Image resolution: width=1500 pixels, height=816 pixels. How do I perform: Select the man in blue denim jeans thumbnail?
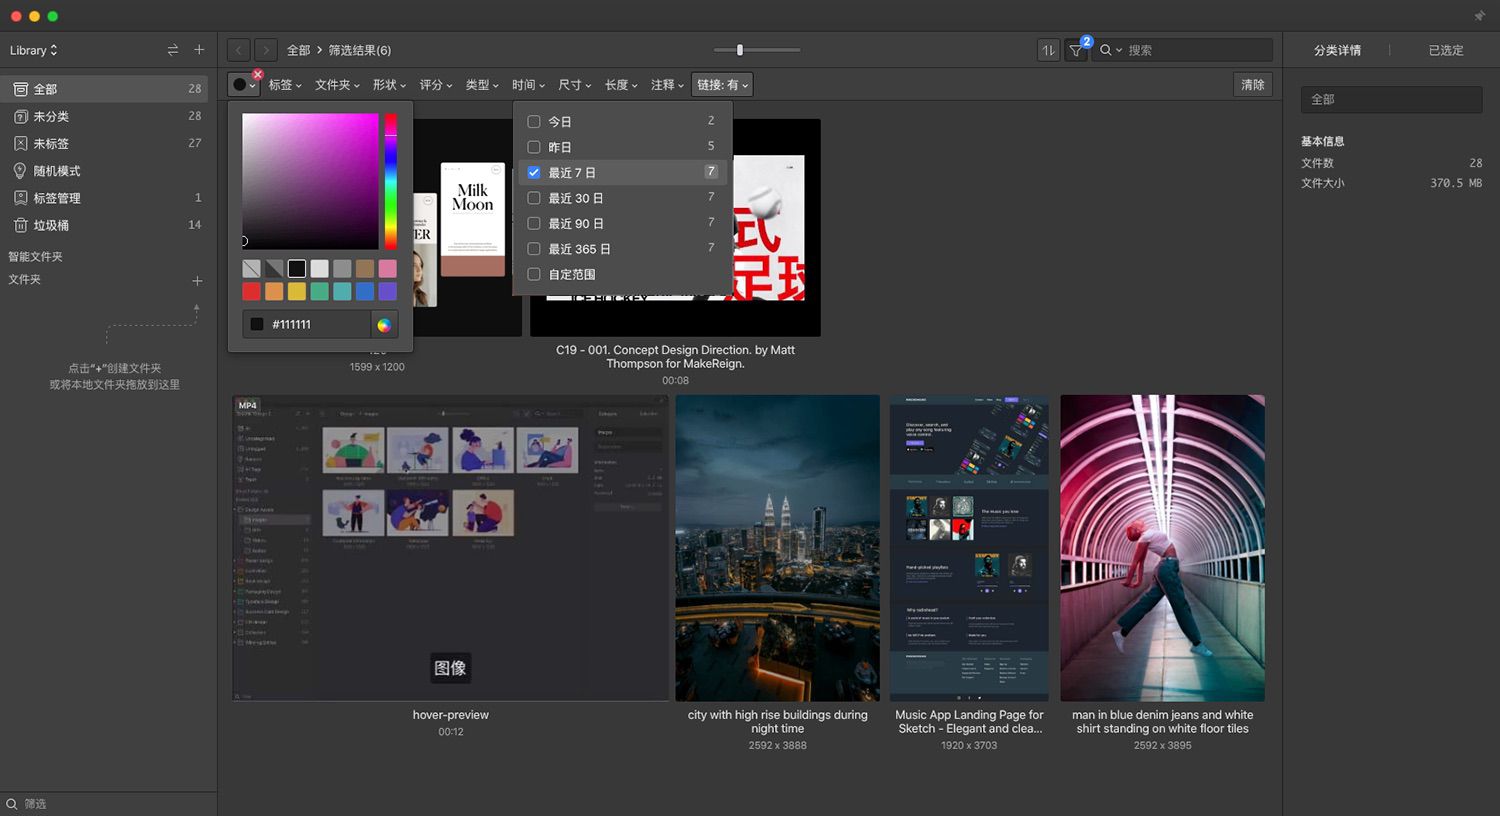(x=1162, y=548)
